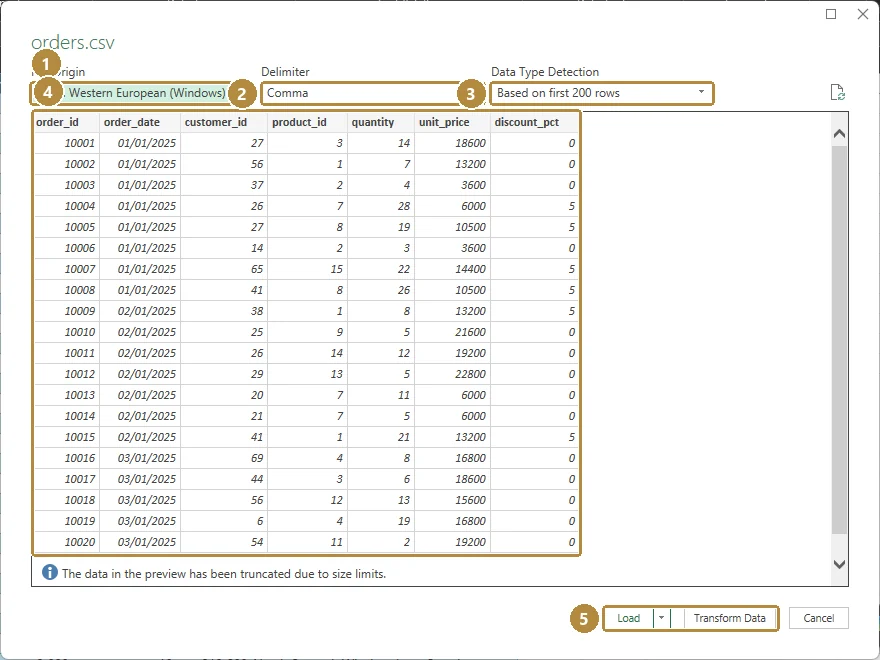The image size is (880, 660).
Task: Click order_date 03/01/2025 in row 10018
Action: coord(140,500)
